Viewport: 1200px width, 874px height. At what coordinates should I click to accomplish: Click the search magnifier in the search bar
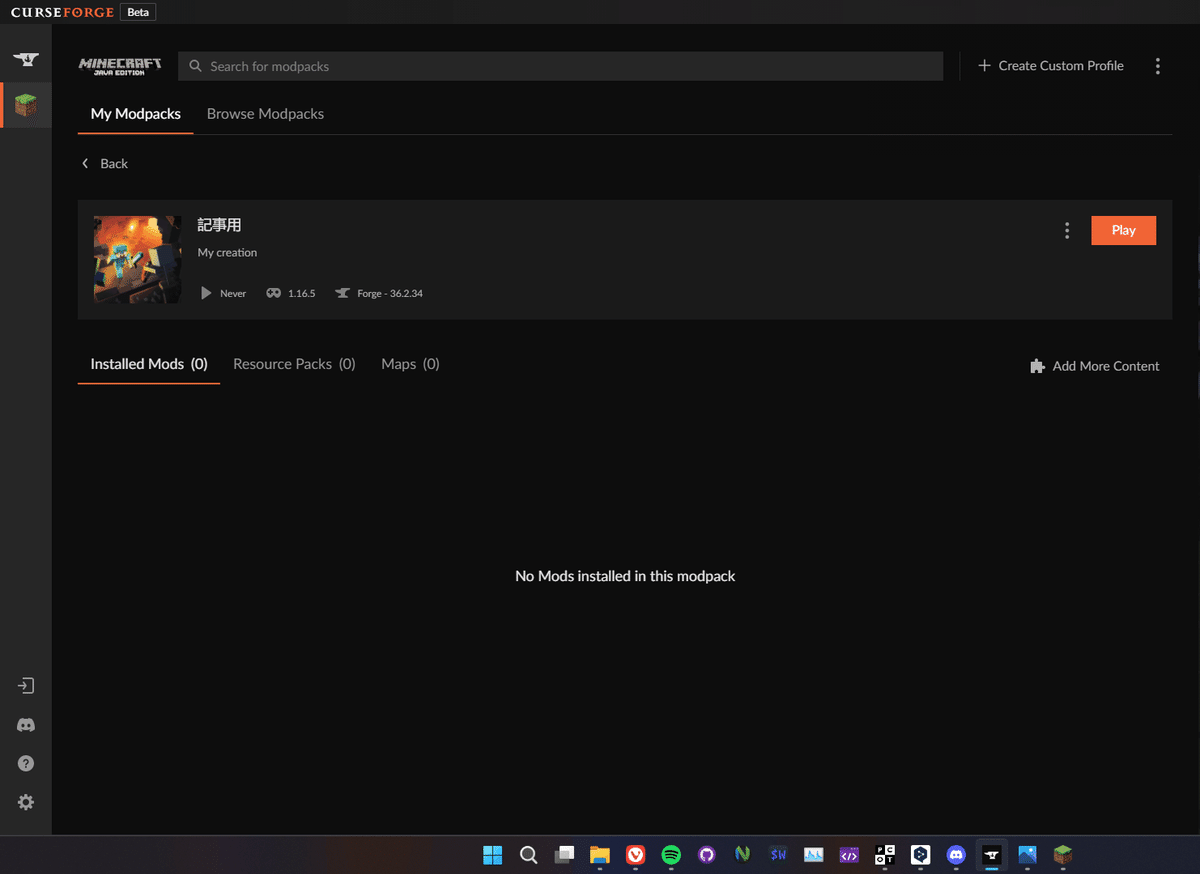194,66
